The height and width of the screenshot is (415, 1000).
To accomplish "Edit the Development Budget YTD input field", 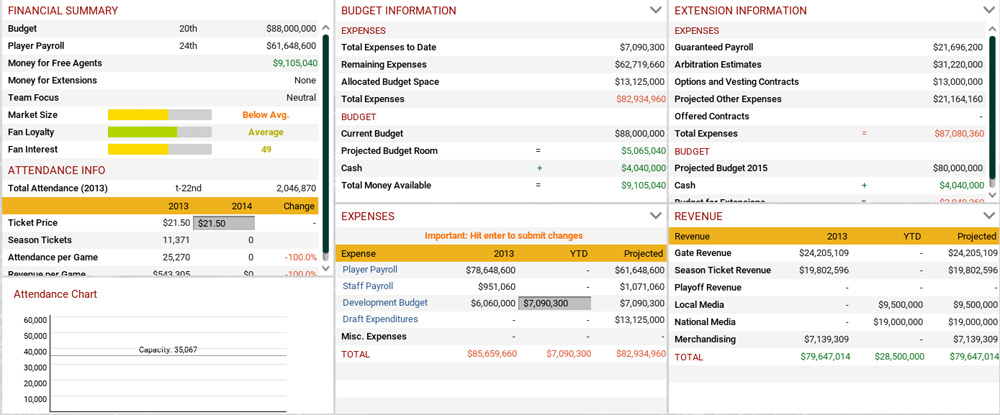I will (554, 303).
